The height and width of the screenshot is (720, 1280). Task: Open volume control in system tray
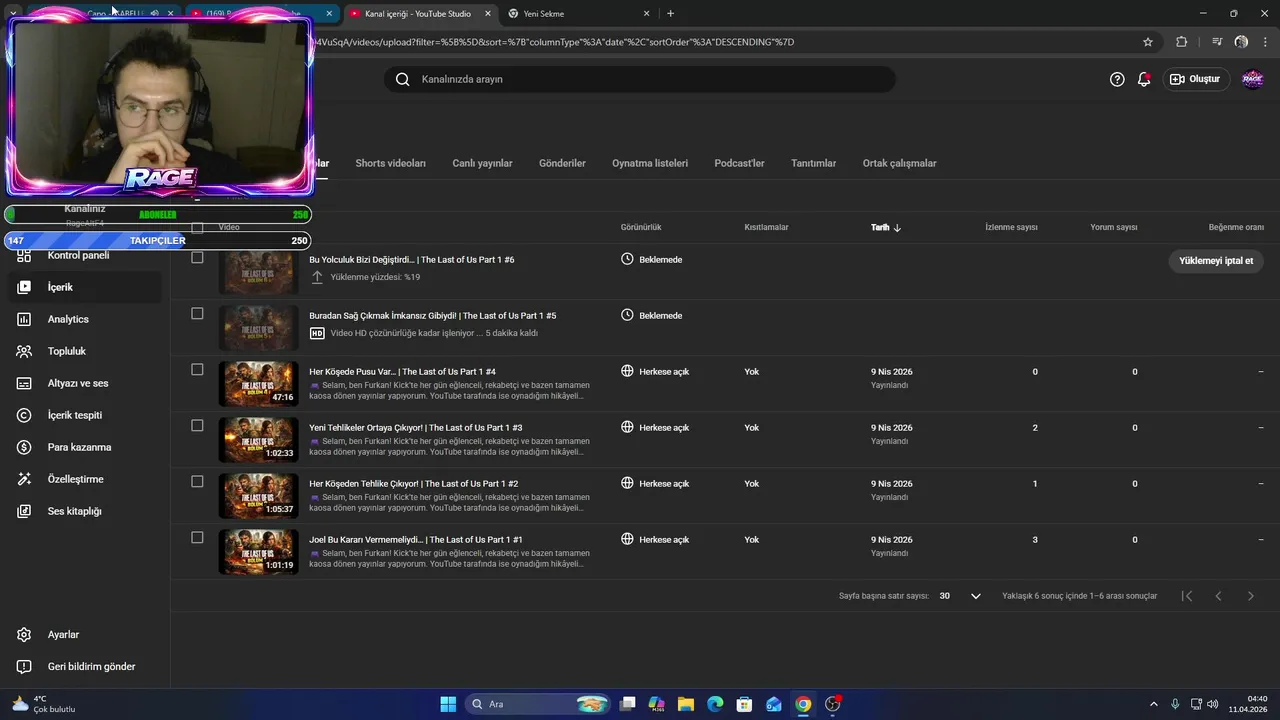[x=1212, y=704]
